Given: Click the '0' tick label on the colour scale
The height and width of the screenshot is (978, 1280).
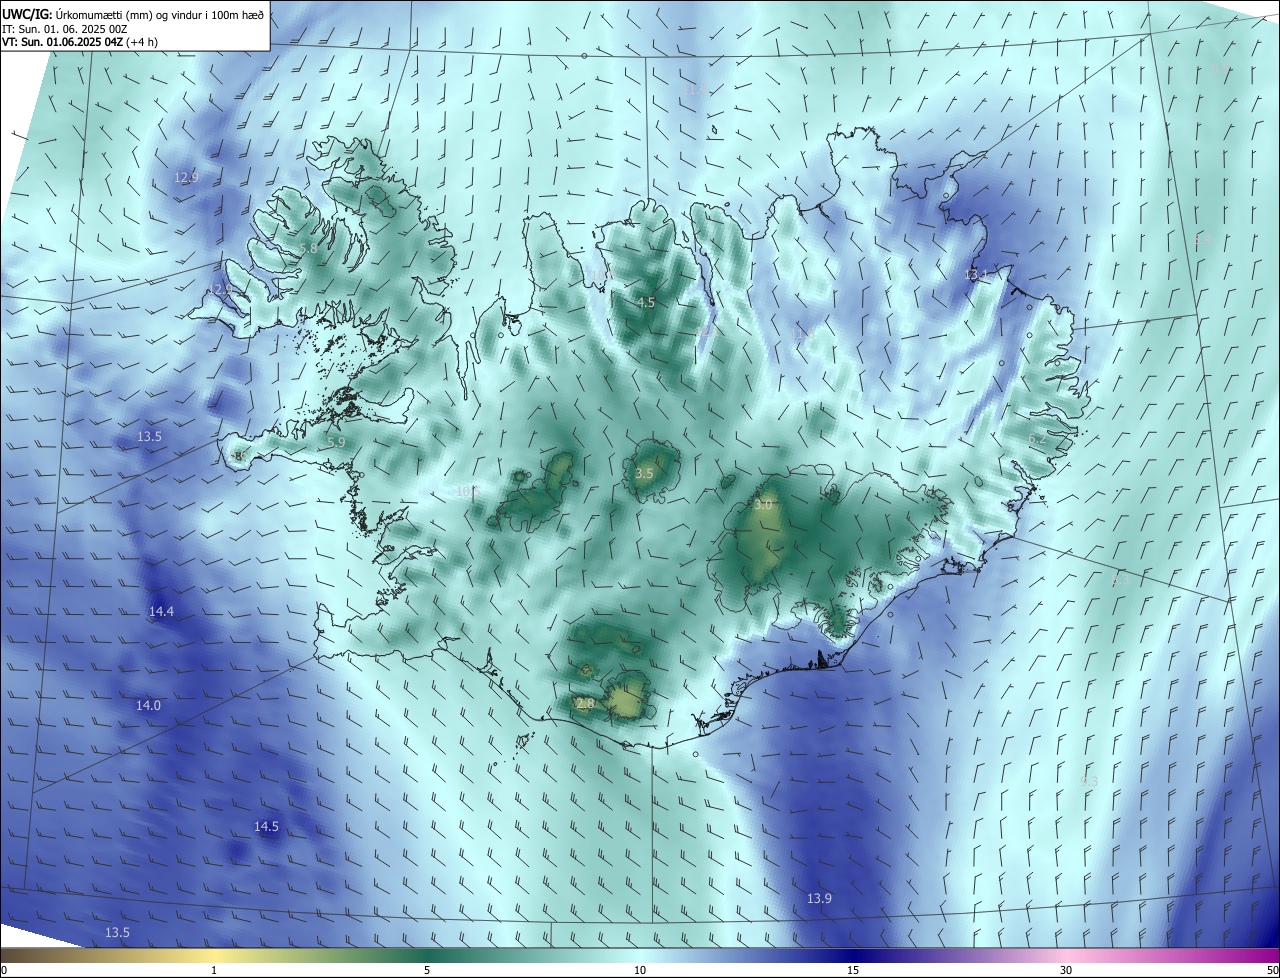Looking at the screenshot, I should 4,970.
